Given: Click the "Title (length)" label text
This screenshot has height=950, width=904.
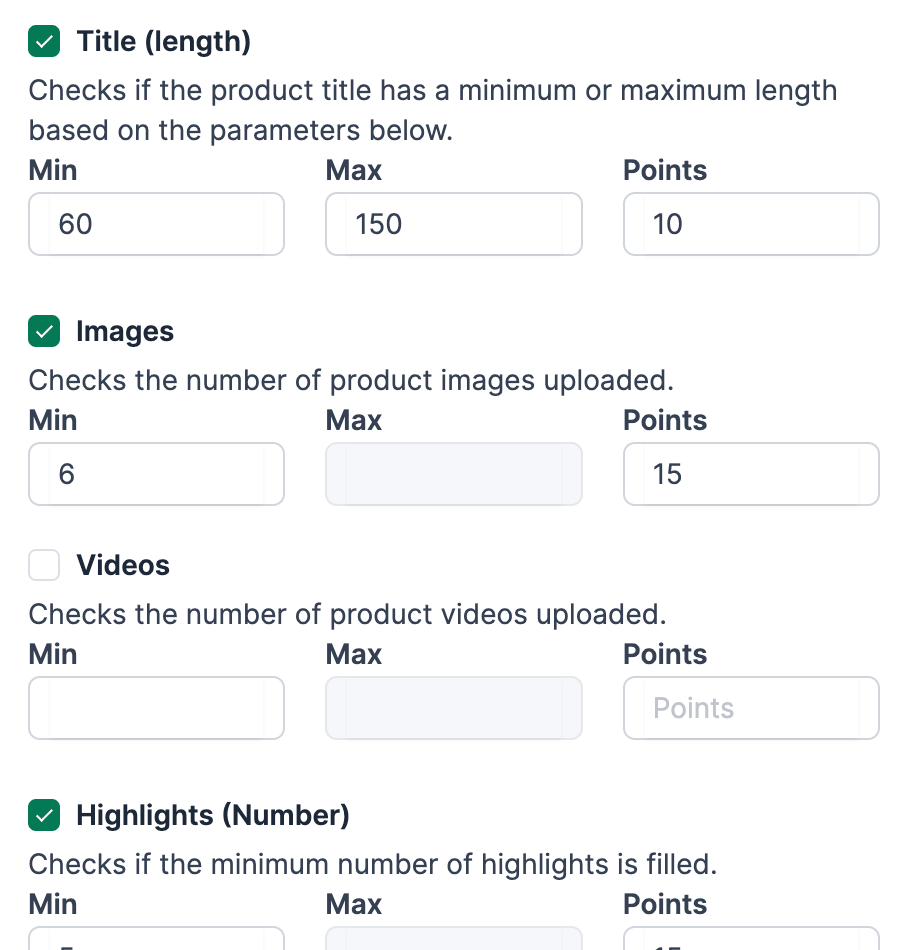Looking at the screenshot, I should 163,42.
